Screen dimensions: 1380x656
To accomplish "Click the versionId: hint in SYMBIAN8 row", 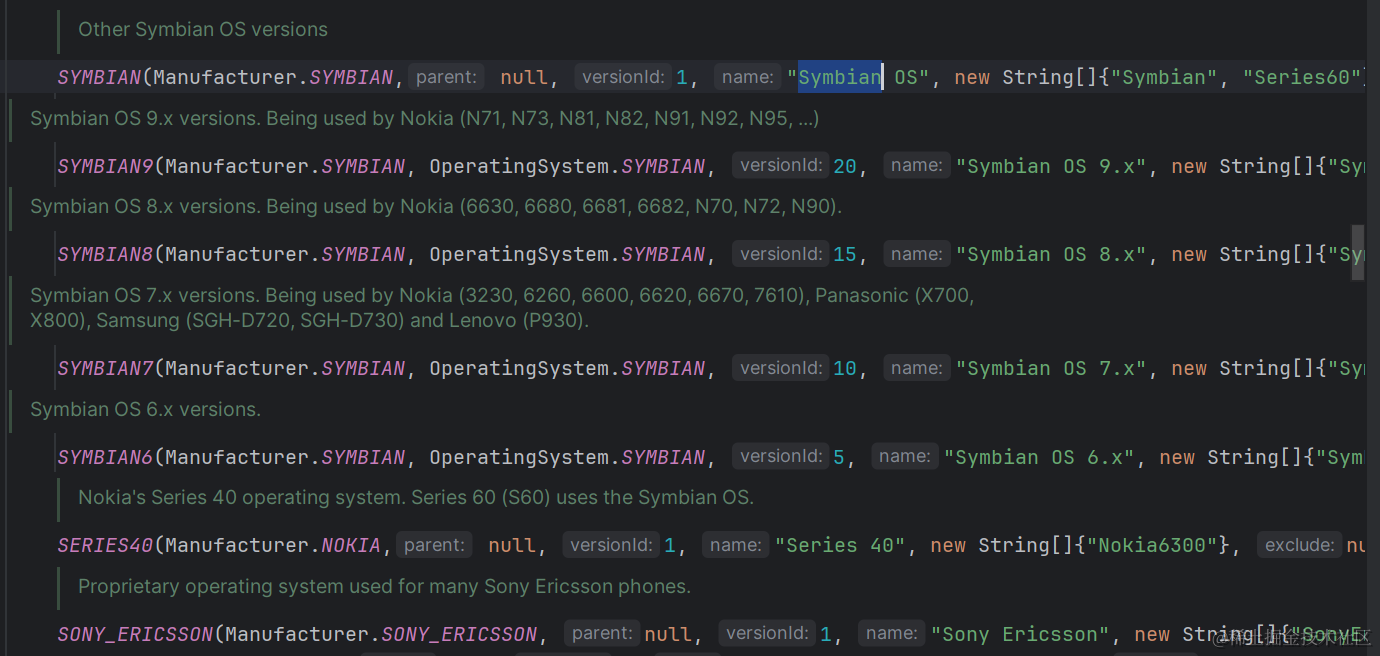I will pyautogui.click(x=780, y=254).
